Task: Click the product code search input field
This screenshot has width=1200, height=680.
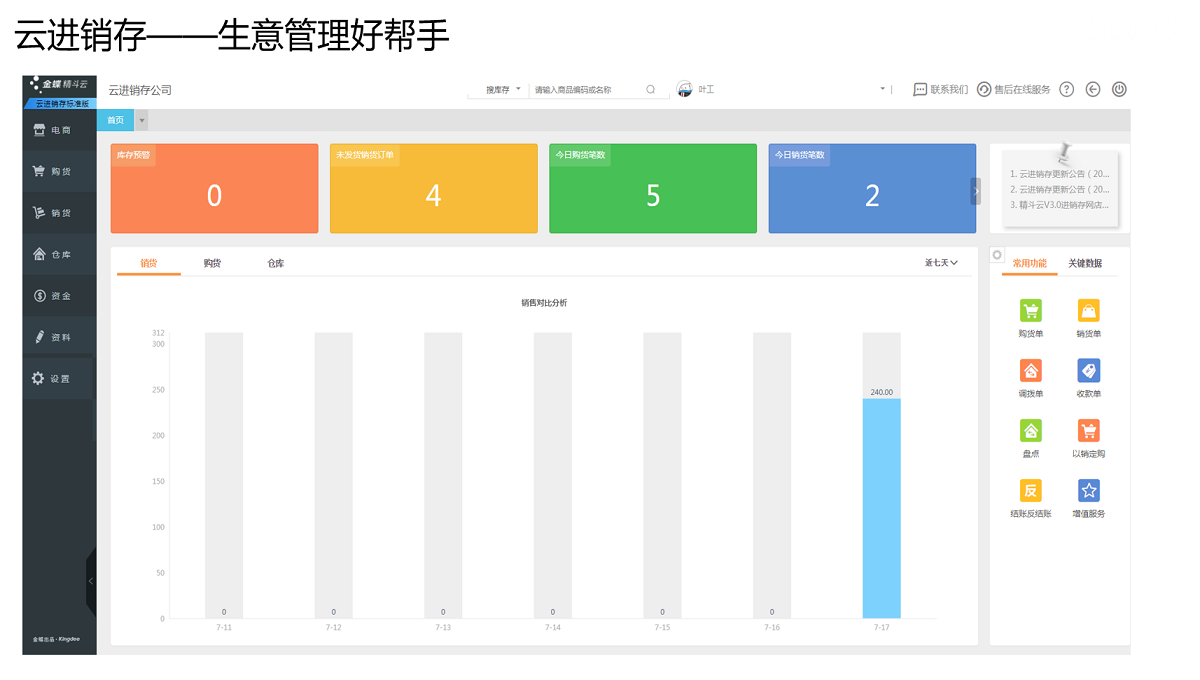Action: 585,89
